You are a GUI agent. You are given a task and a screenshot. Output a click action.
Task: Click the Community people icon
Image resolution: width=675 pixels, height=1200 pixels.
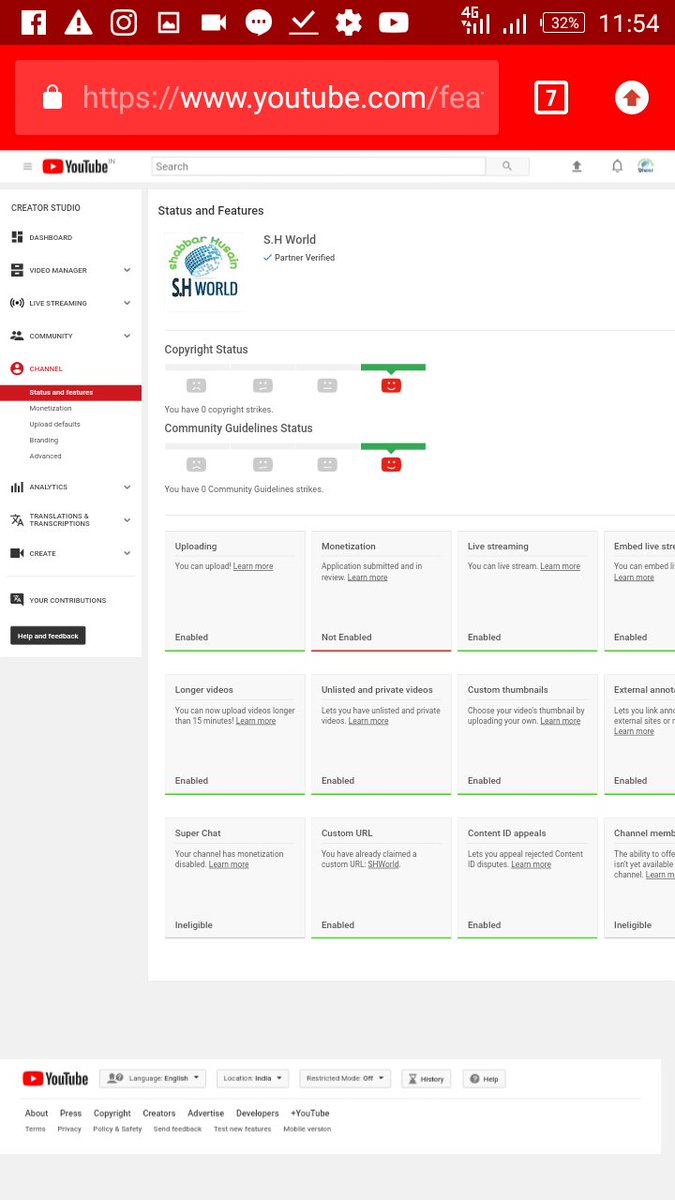(17, 336)
